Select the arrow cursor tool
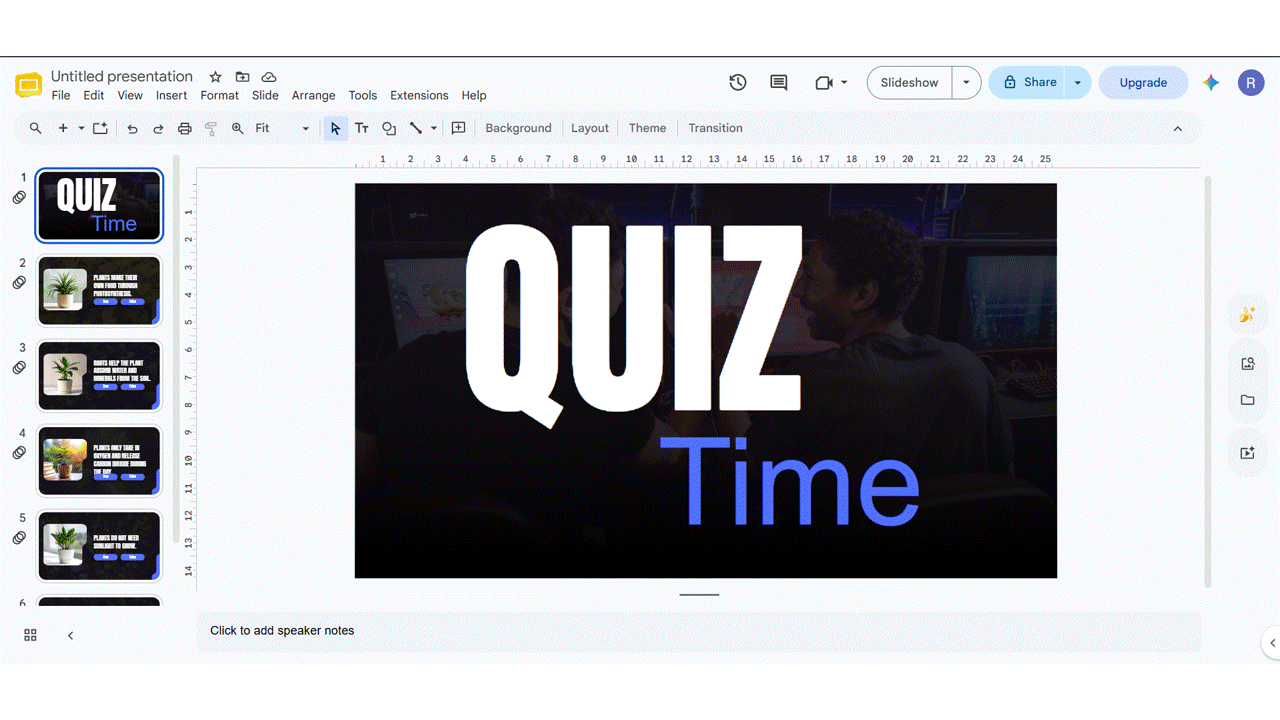1280x720 pixels. (x=335, y=128)
